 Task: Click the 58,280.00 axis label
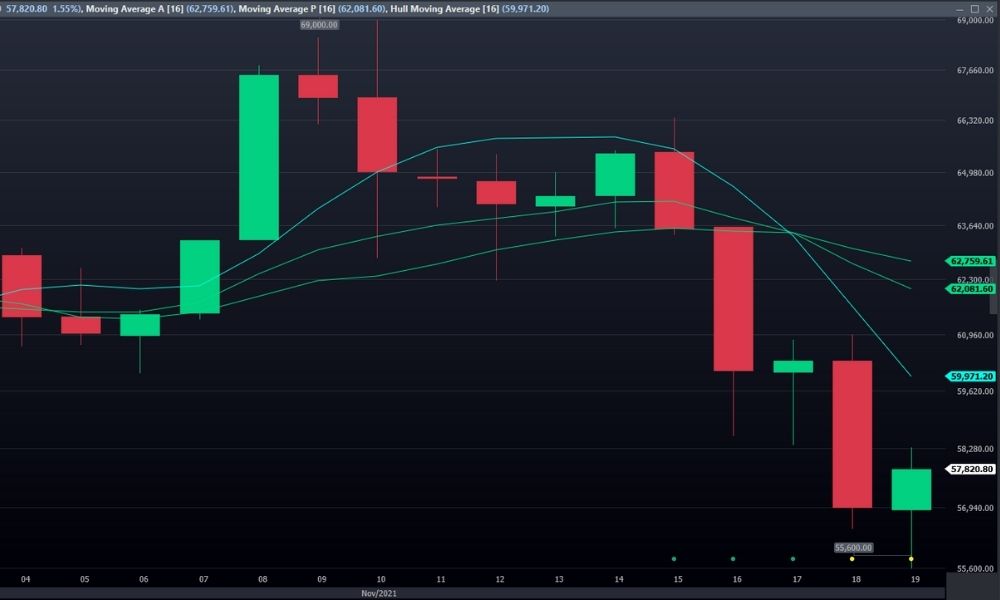pyautogui.click(x=975, y=449)
